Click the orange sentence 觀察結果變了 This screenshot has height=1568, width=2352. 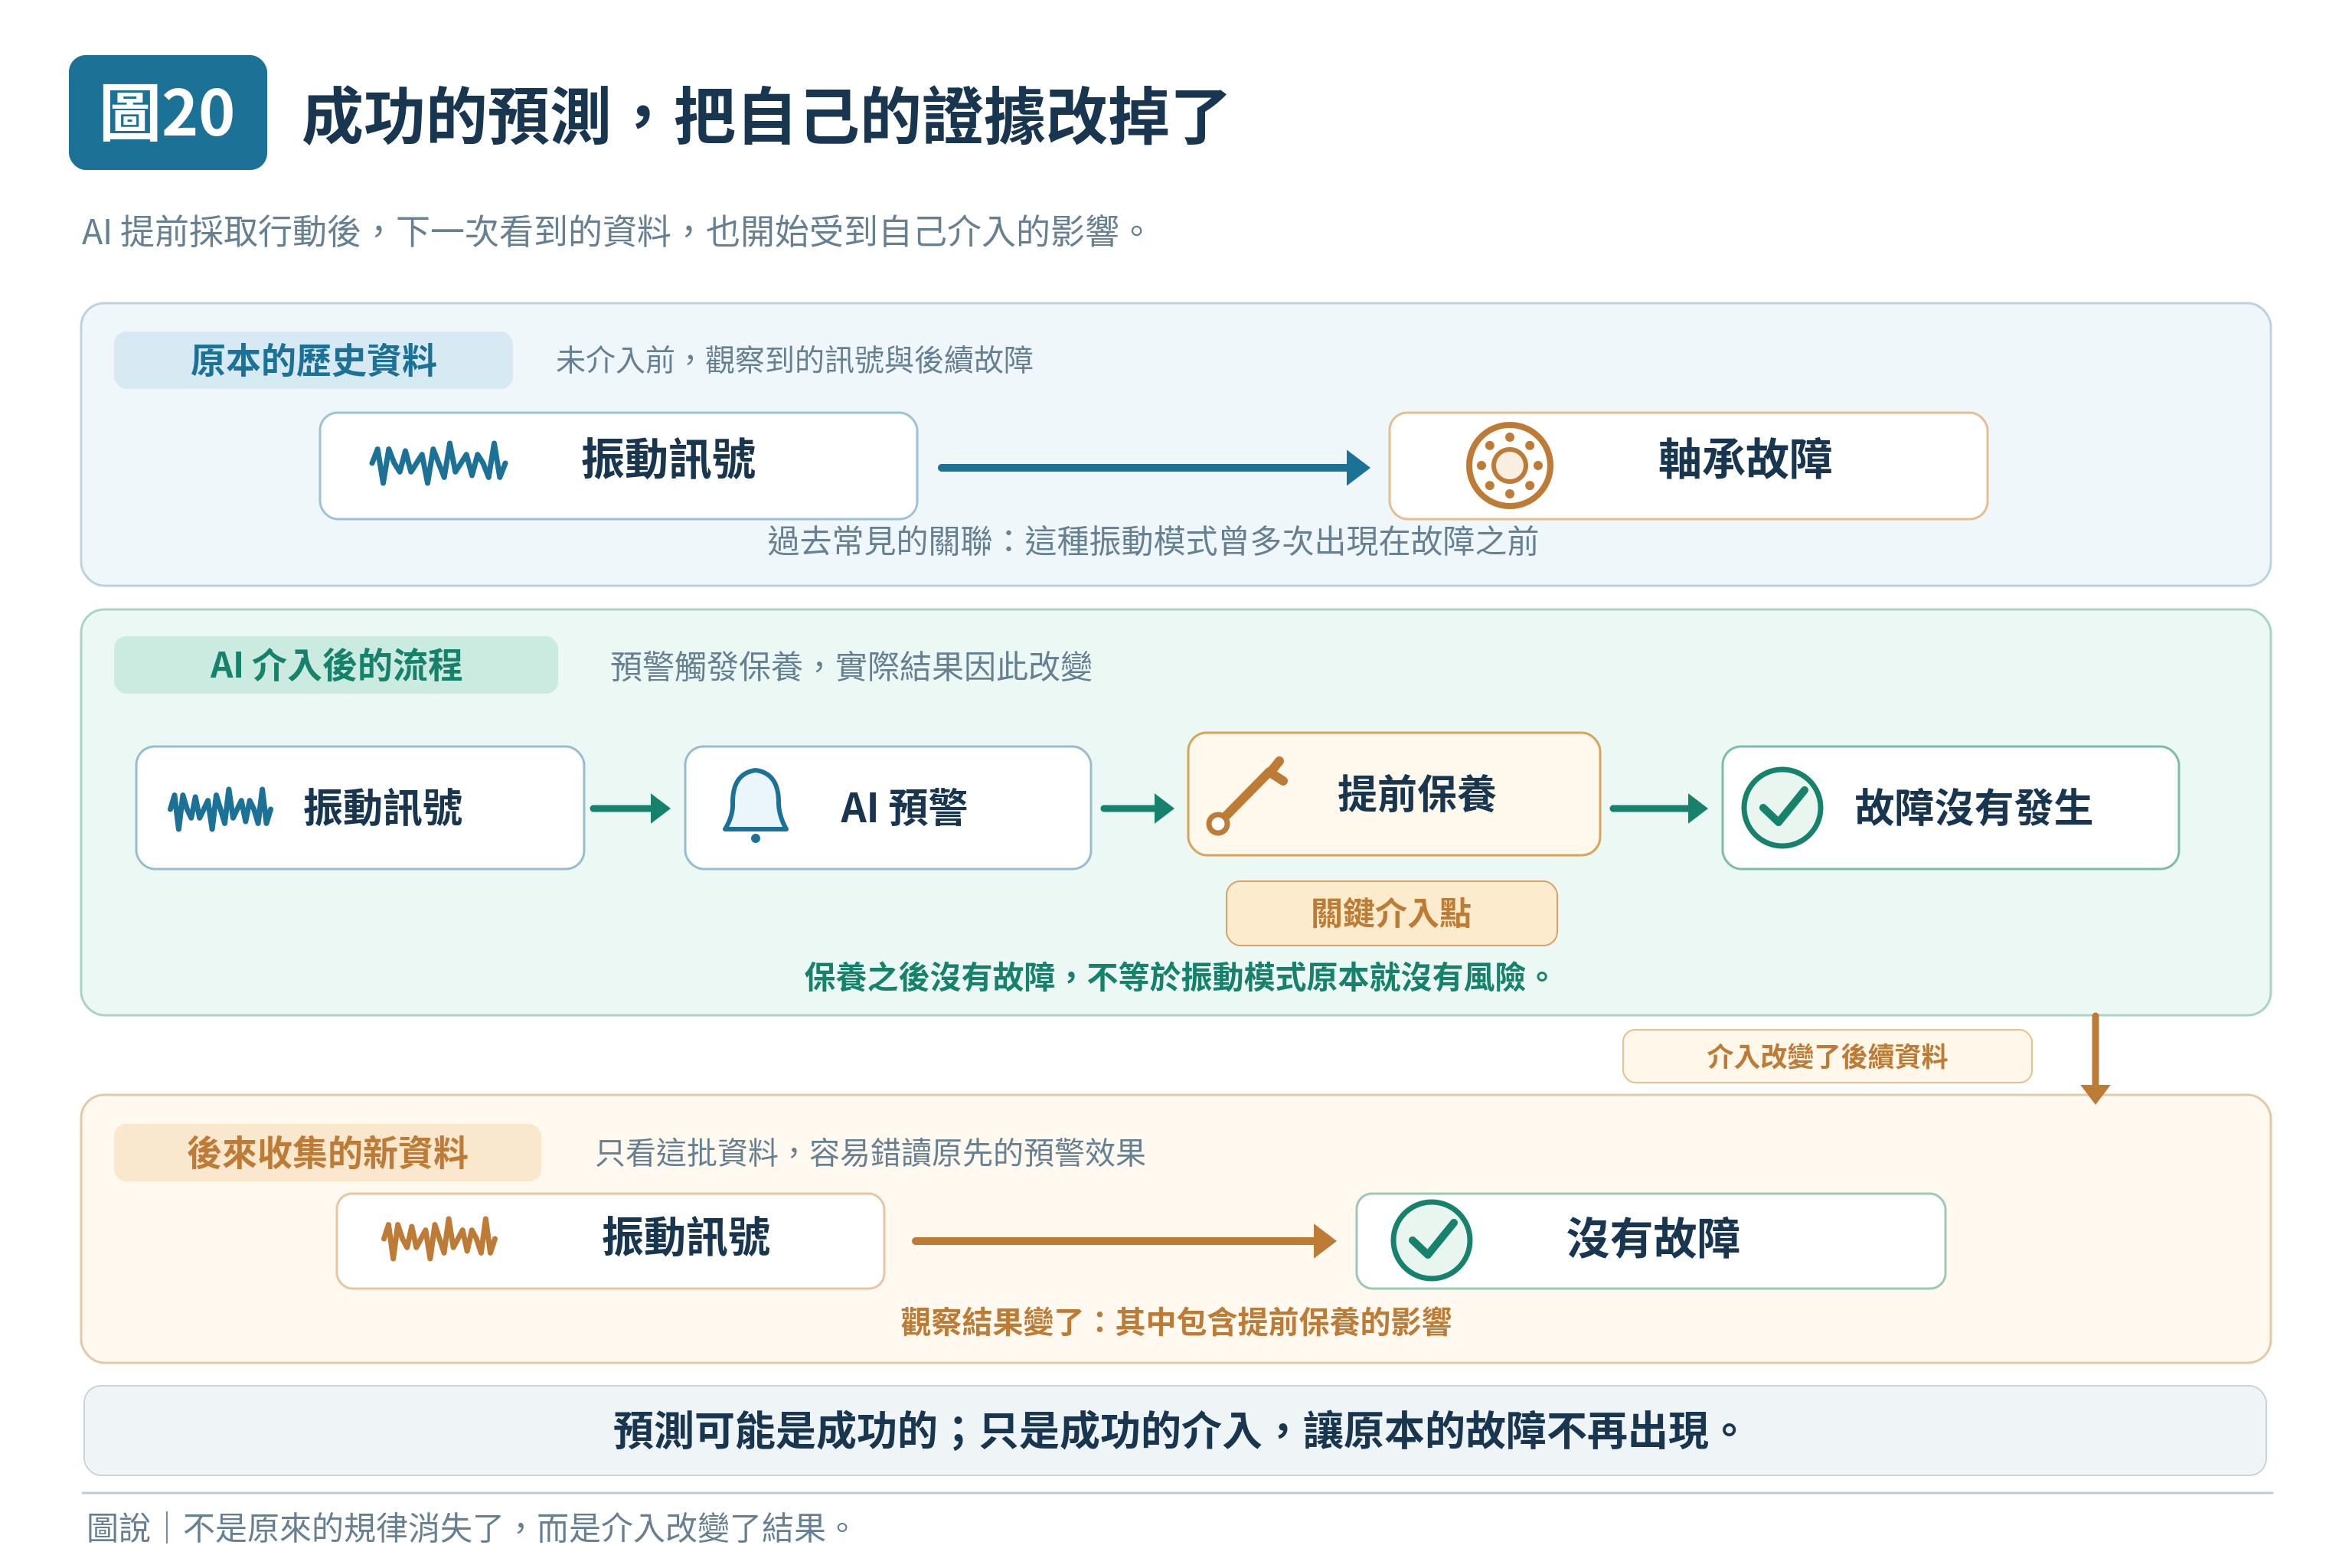(1176, 1321)
